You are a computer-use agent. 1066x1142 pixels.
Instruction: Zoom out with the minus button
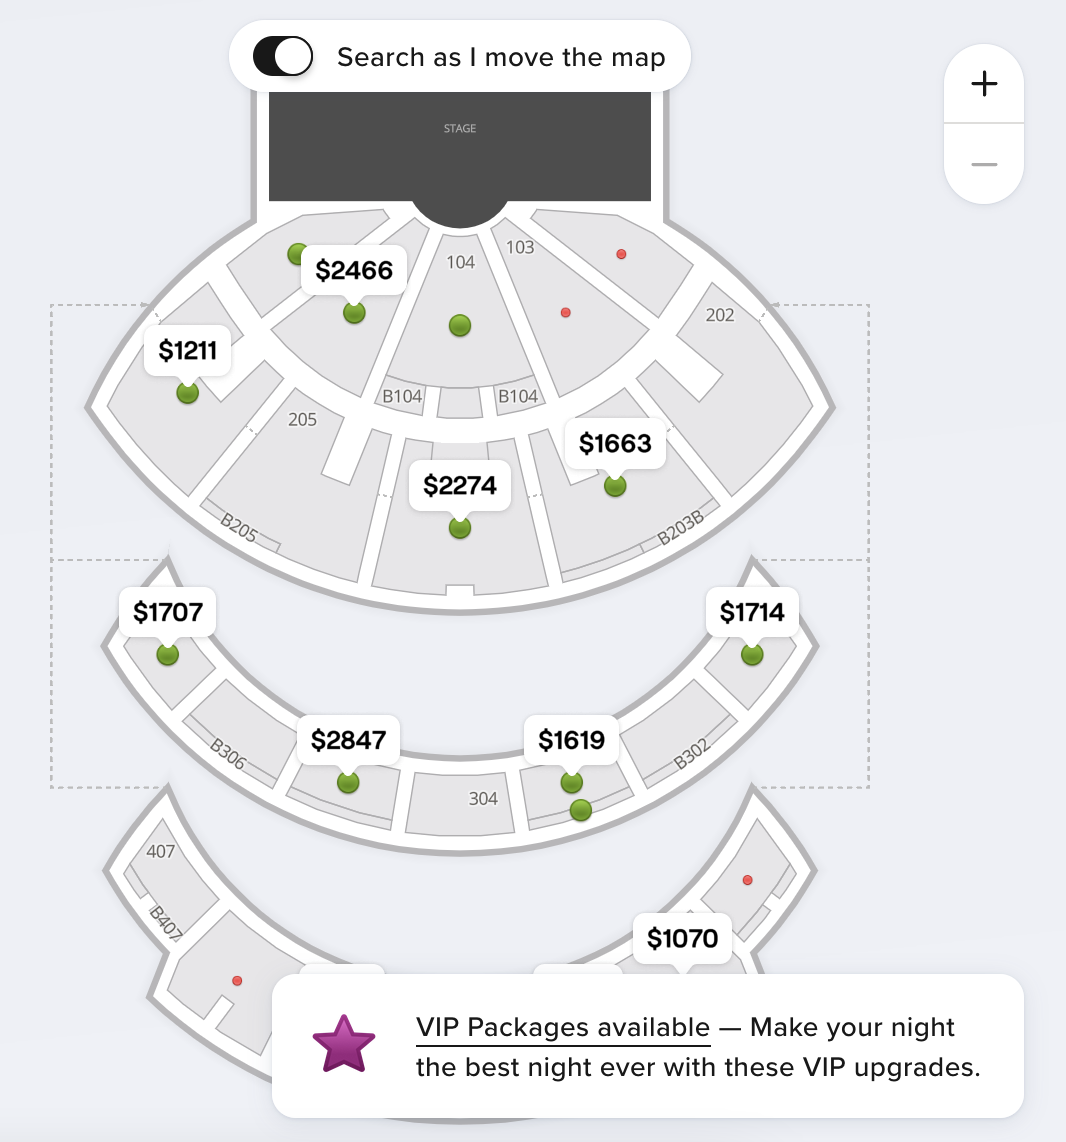click(984, 164)
